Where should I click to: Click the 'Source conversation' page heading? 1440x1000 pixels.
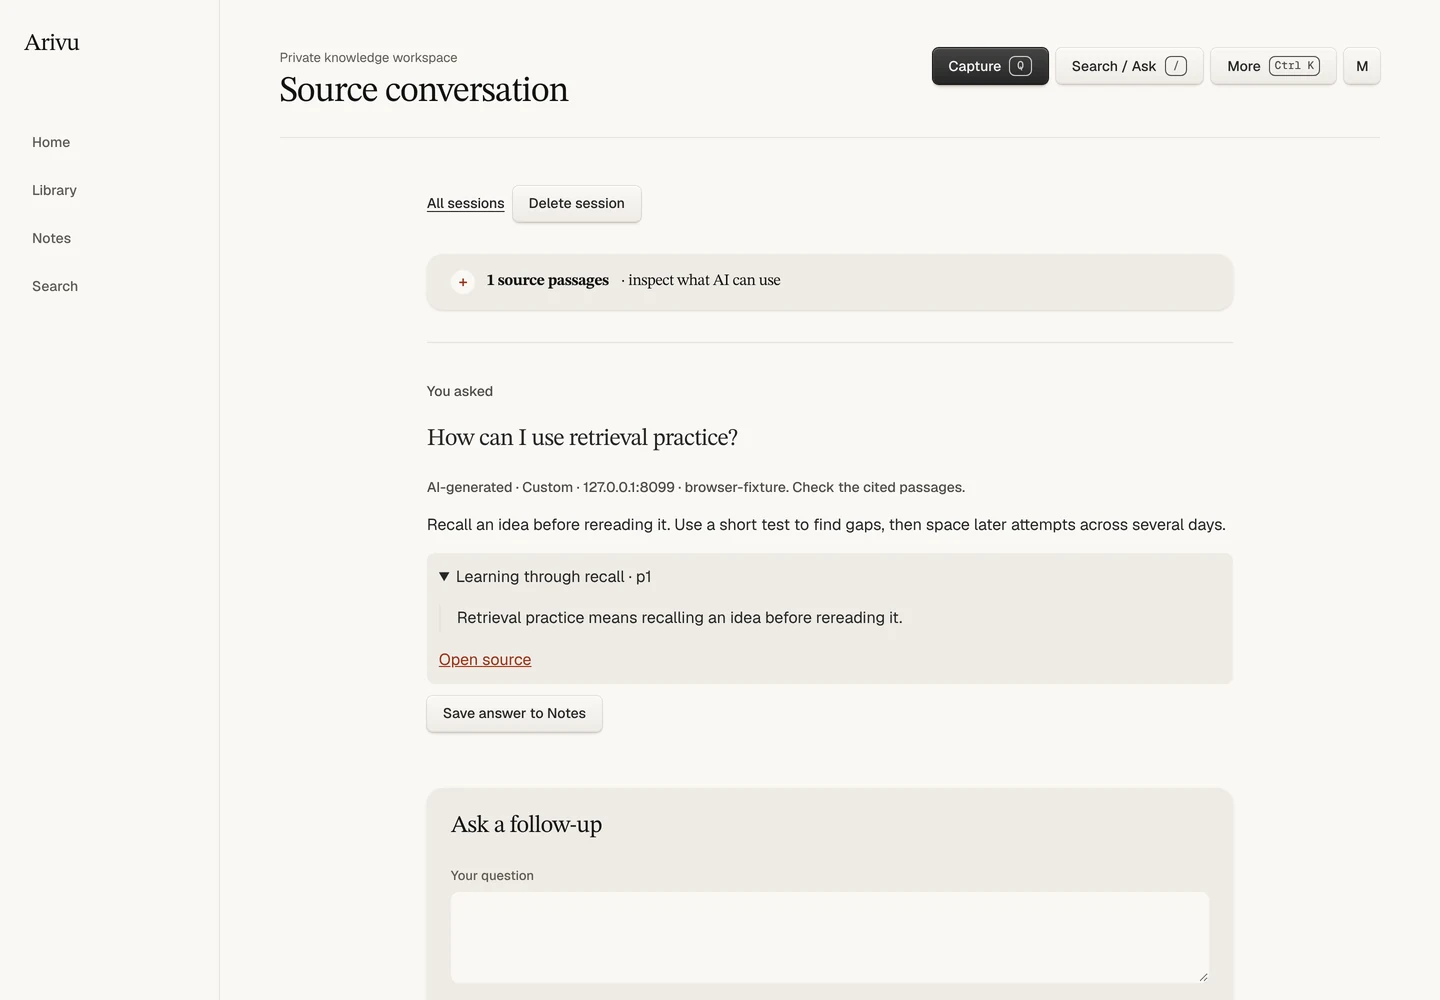point(424,89)
